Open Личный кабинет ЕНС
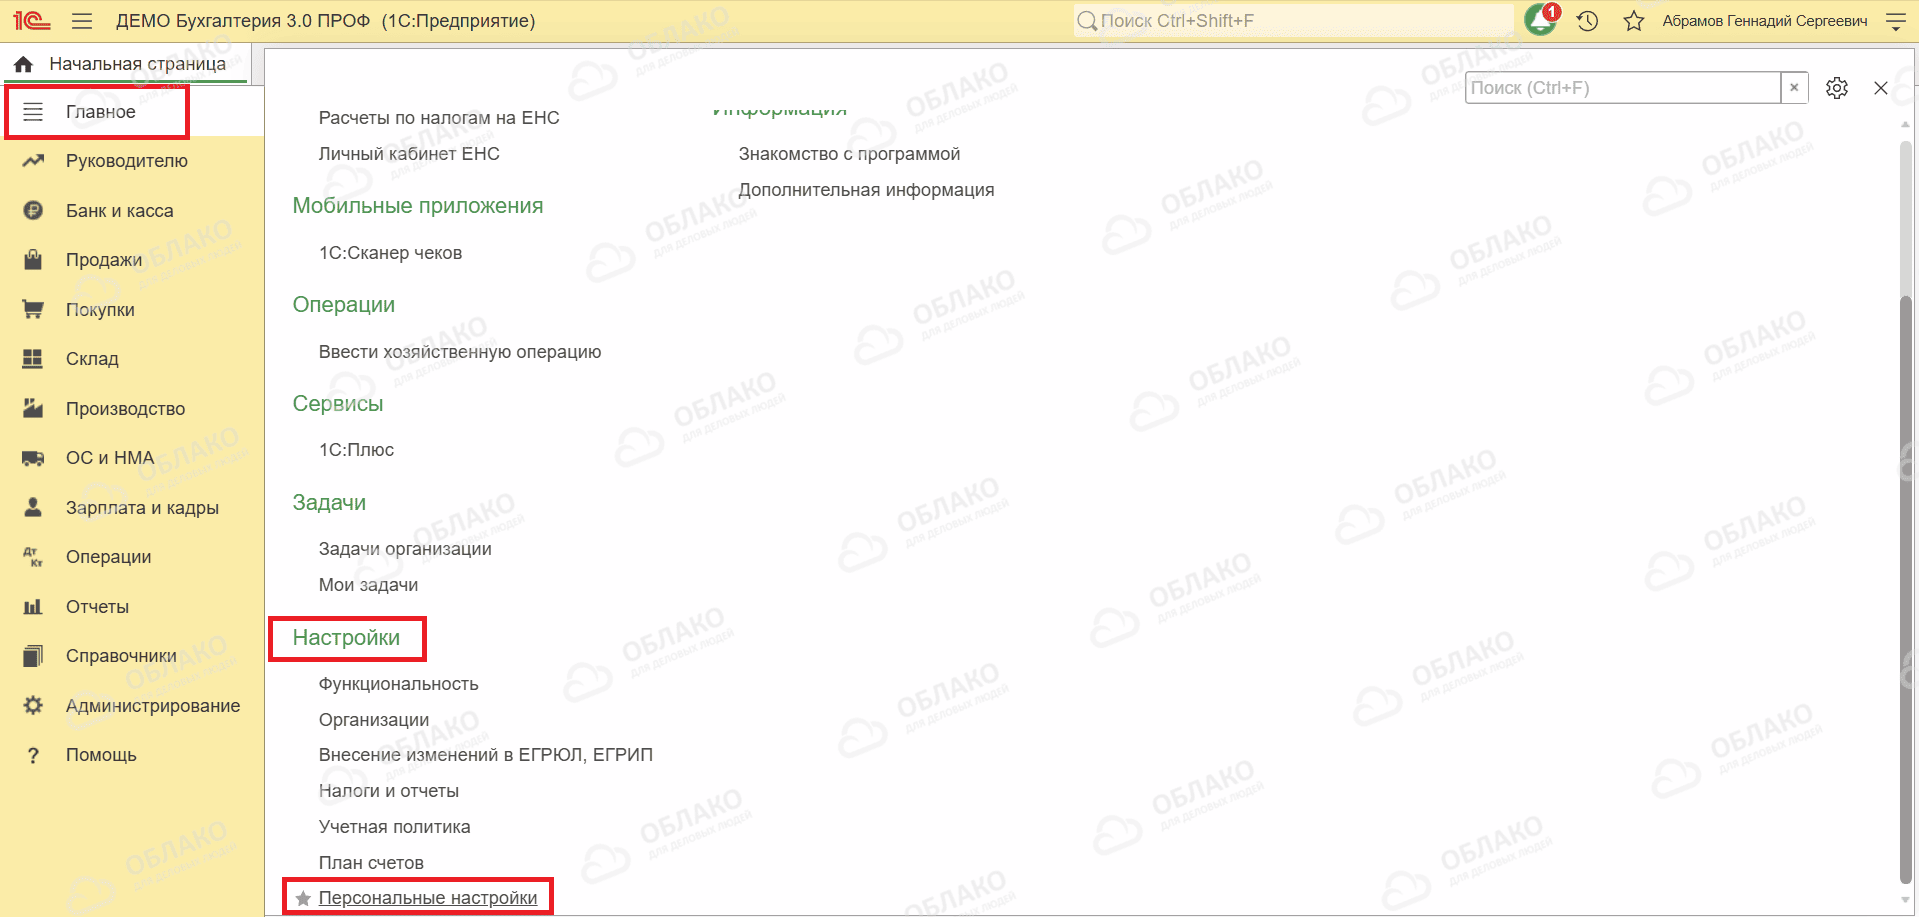 [x=409, y=154]
